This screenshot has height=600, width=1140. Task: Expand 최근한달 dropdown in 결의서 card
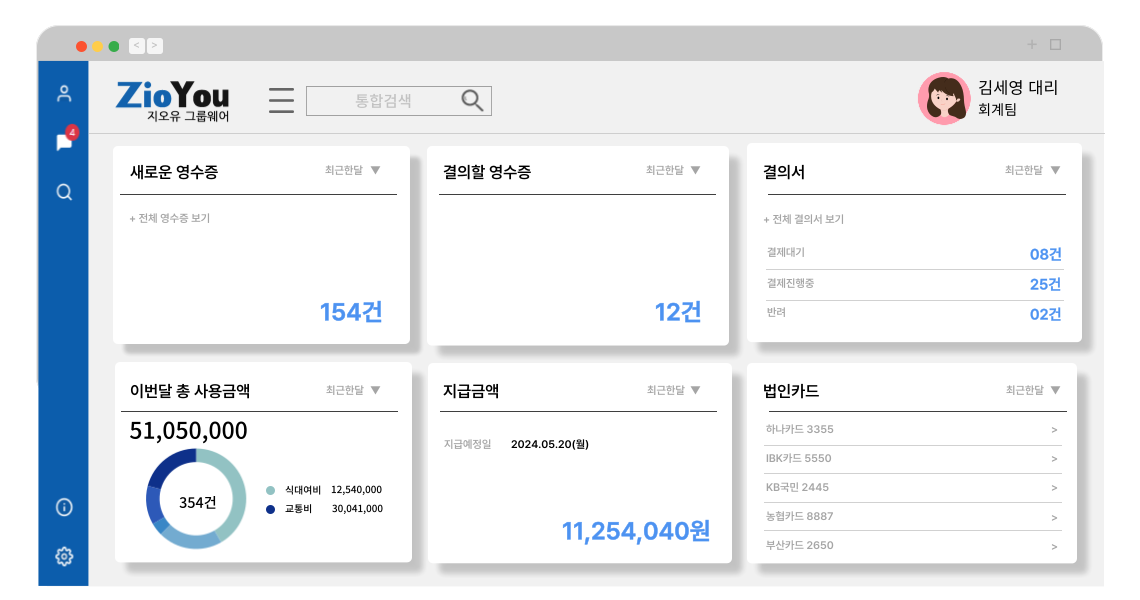pyautogui.click(x=1033, y=171)
